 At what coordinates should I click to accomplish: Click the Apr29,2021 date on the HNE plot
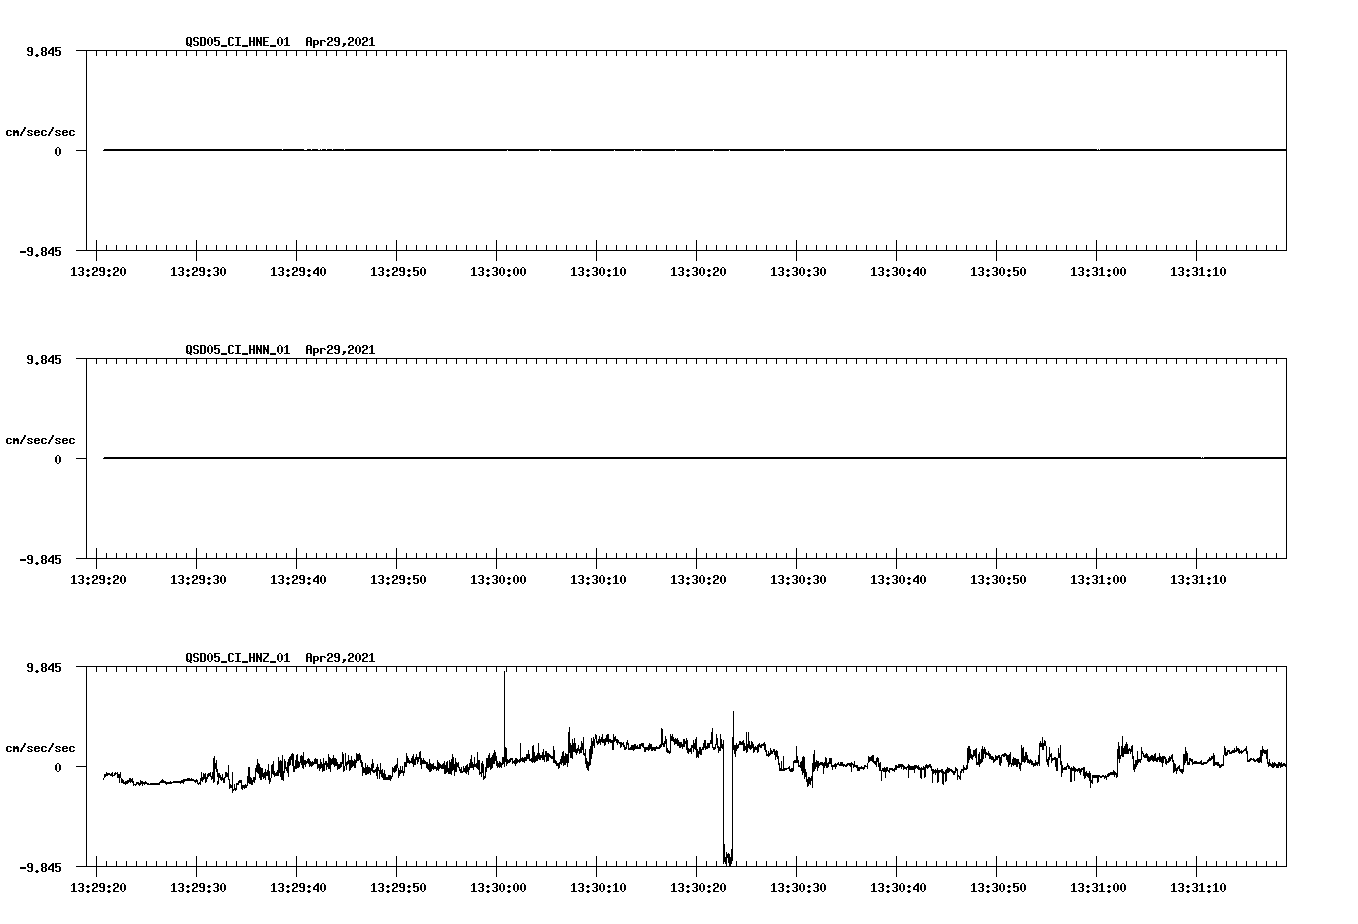coord(340,43)
